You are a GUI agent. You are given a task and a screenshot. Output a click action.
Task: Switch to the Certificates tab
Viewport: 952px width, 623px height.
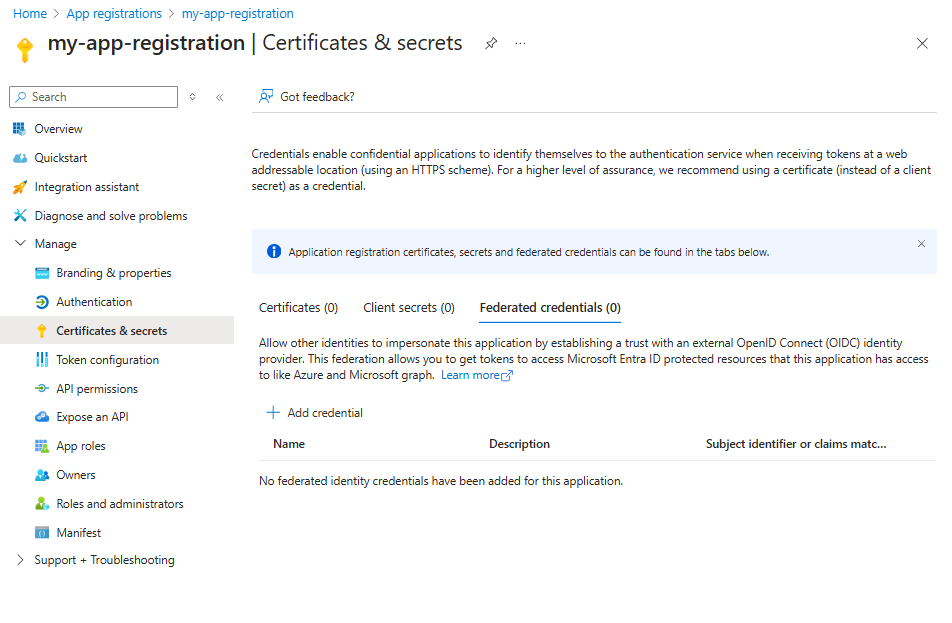click(x=298, y=307)
